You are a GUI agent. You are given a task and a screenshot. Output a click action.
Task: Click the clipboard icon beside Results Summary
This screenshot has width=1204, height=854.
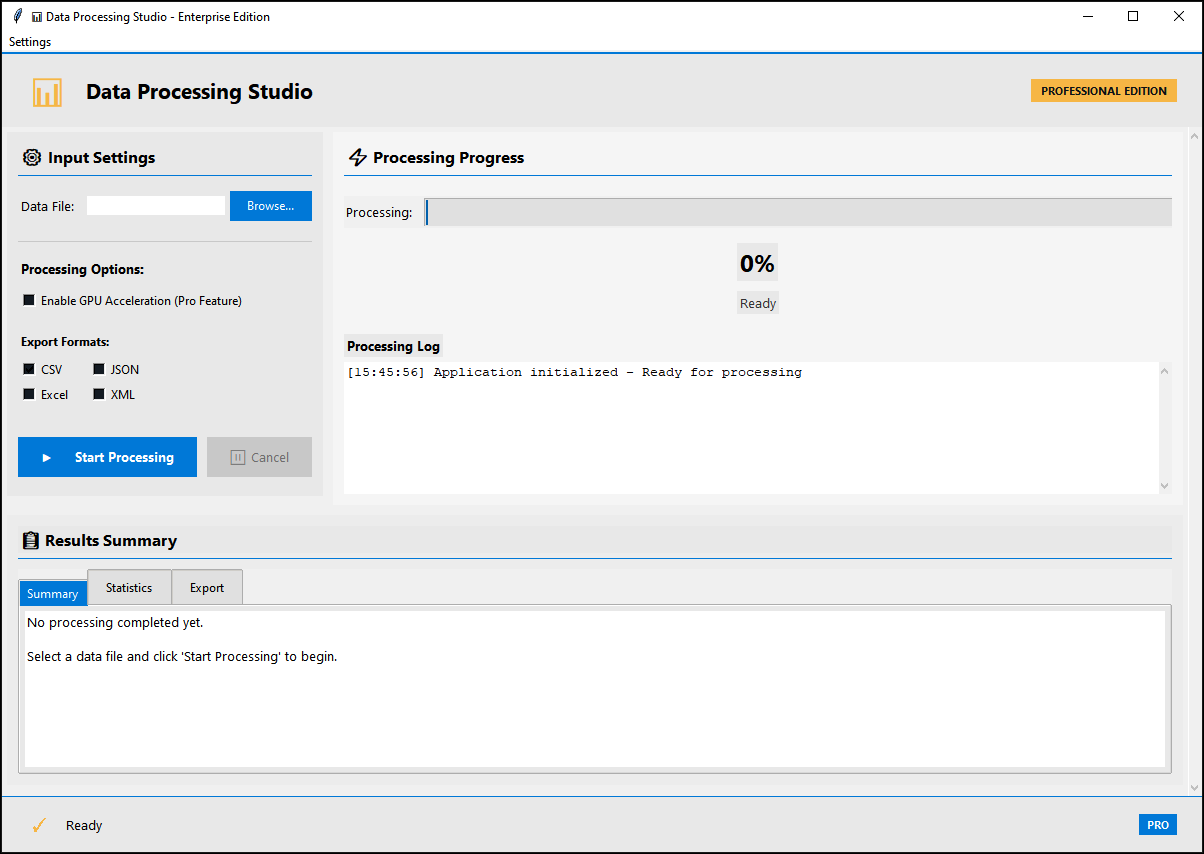(29, 540)
